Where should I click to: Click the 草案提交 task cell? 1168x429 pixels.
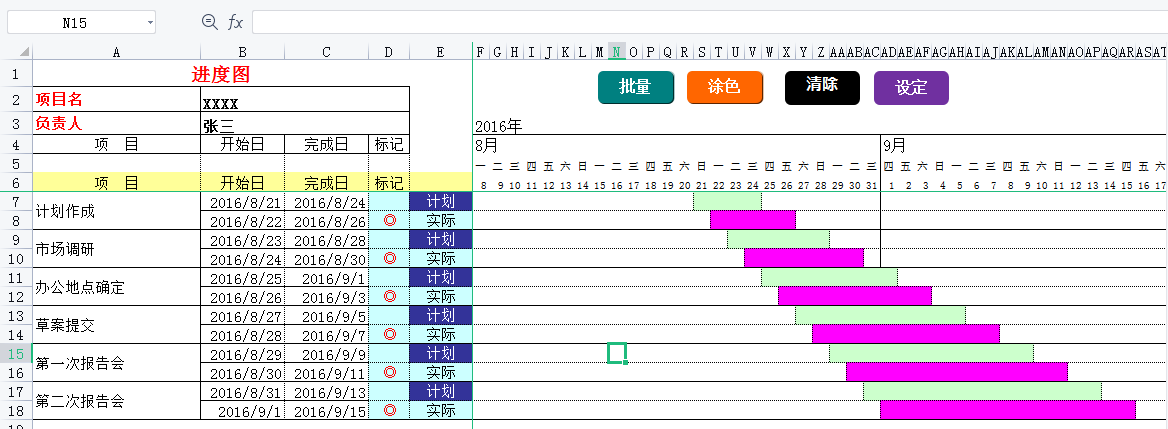tap(117, 325)
